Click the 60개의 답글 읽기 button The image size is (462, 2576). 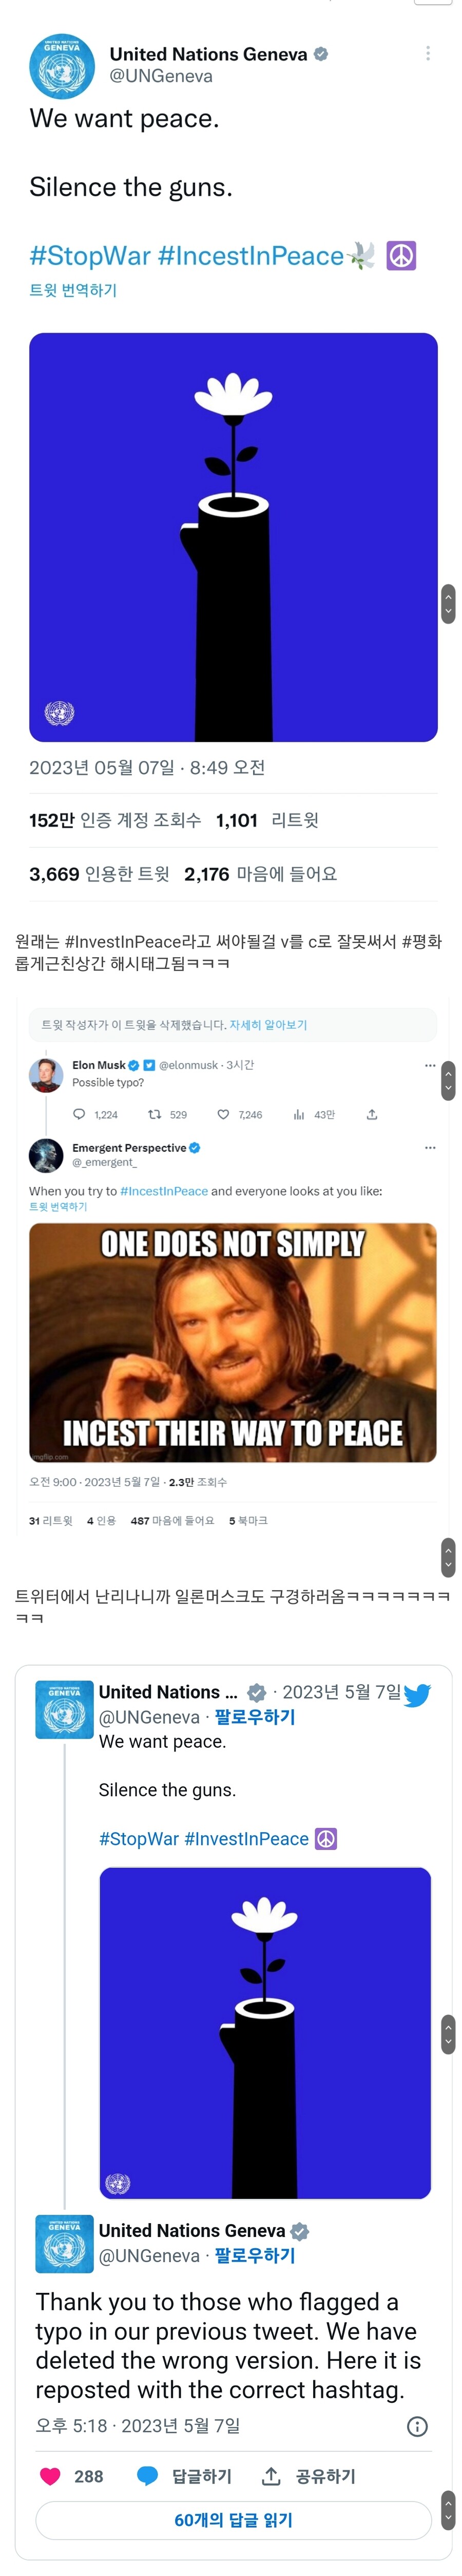point(233,2520)
